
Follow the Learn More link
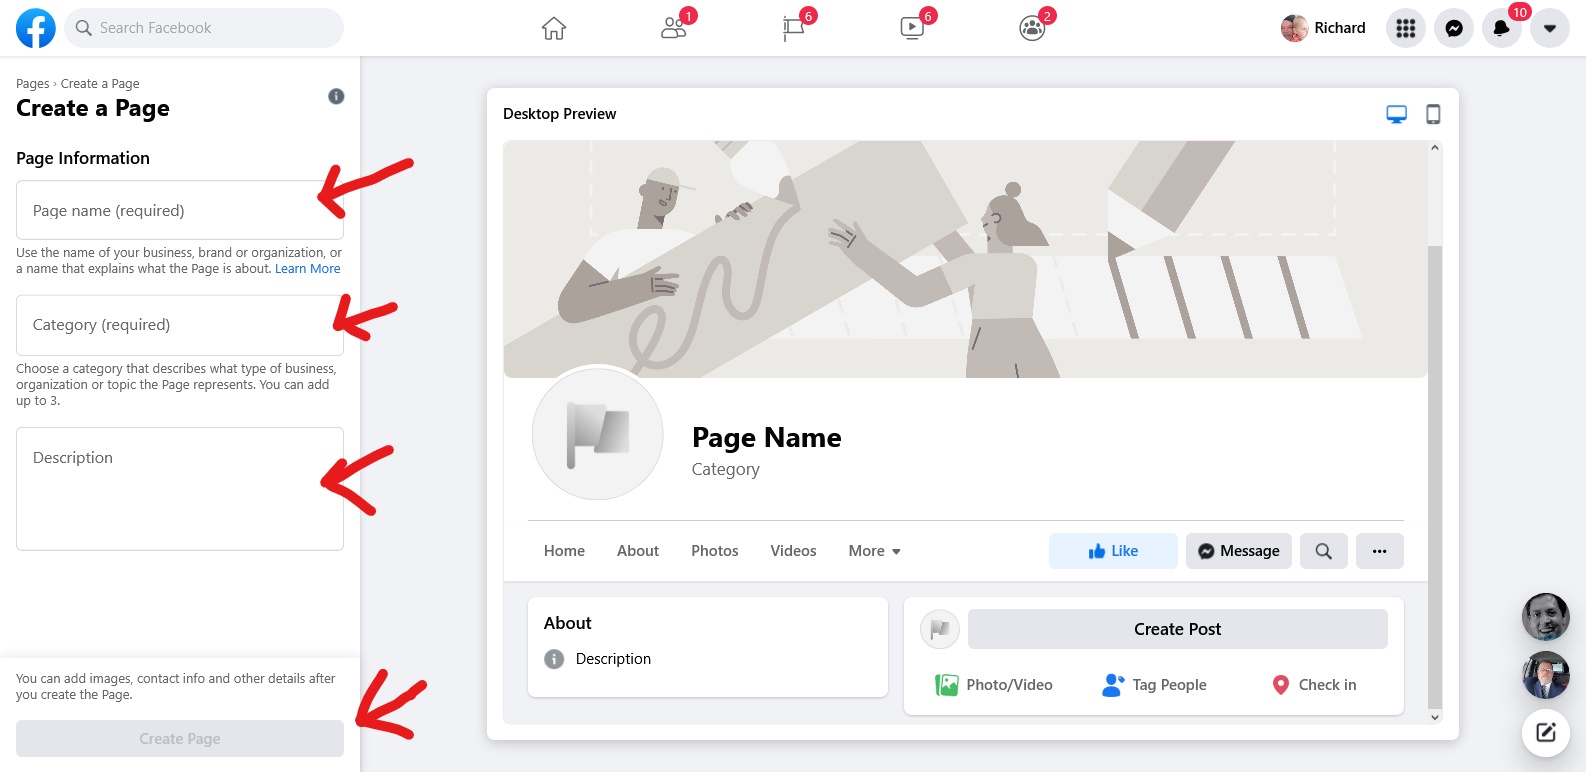point(308,269)
